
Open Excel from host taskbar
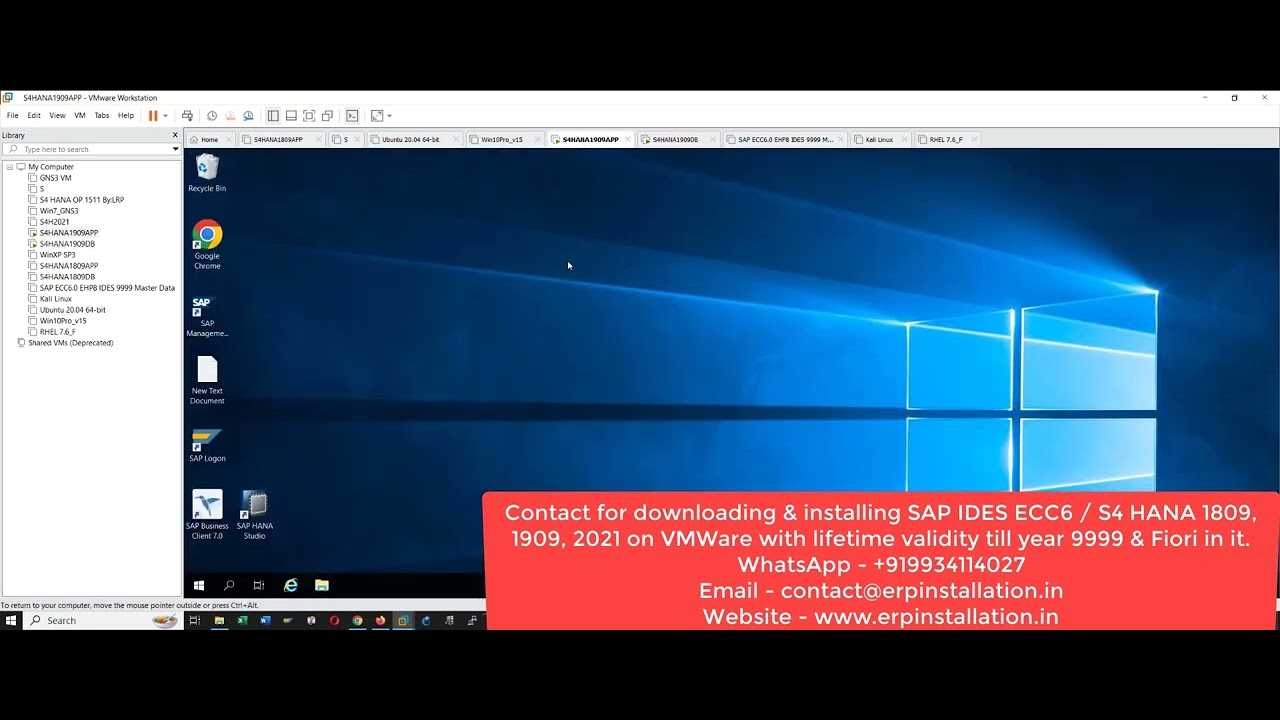242,621
